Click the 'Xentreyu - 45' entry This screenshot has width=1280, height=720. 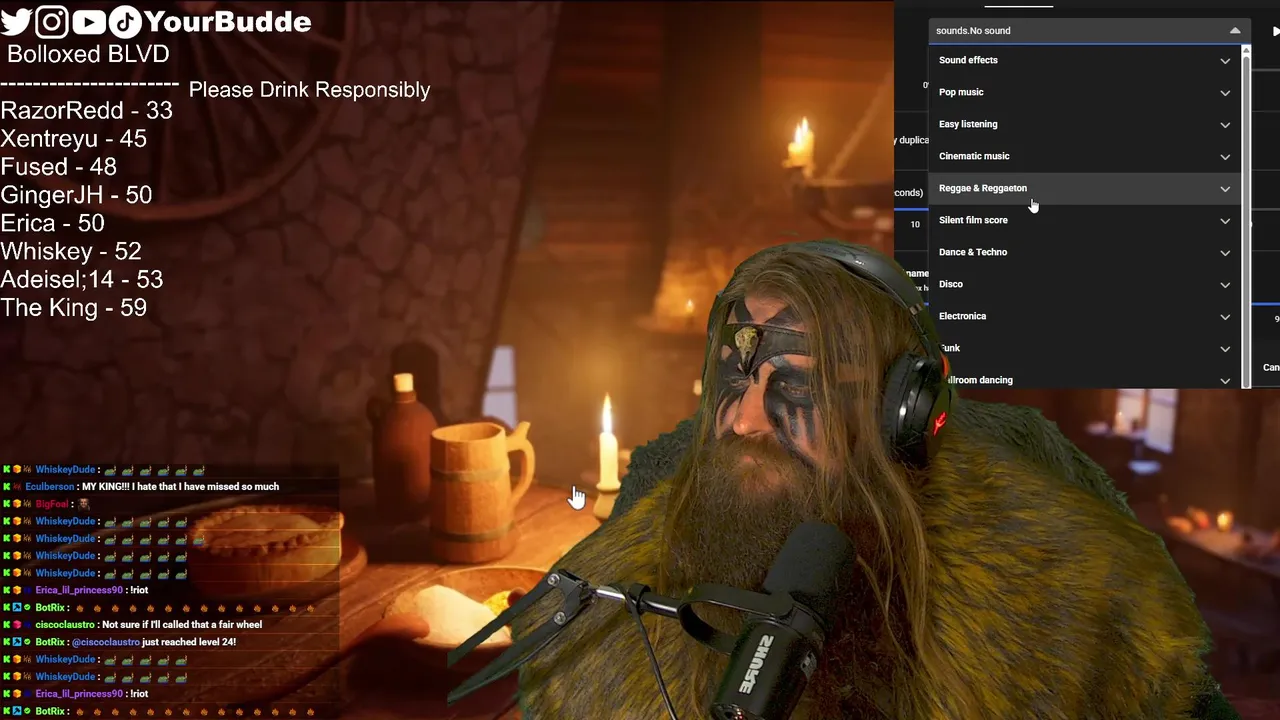pos(74,139)
